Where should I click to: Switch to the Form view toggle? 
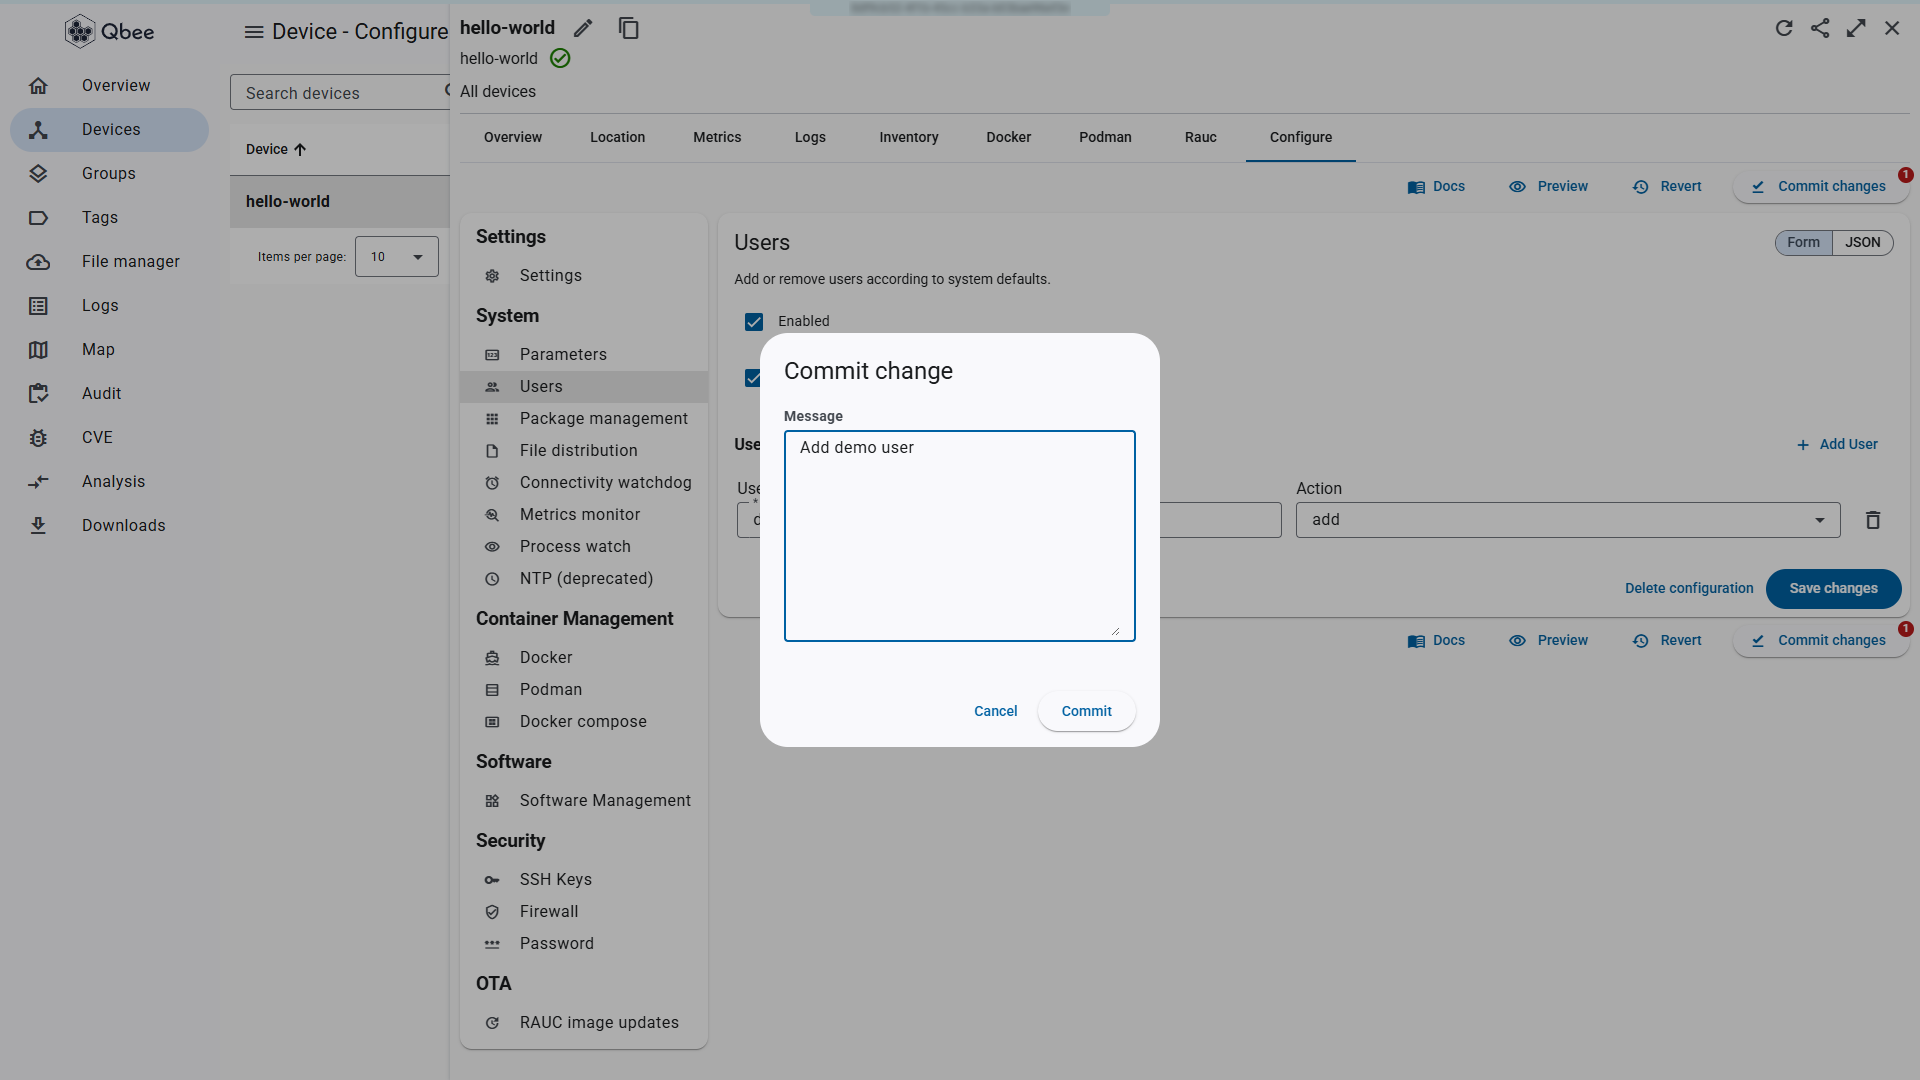pos(1804,243)
